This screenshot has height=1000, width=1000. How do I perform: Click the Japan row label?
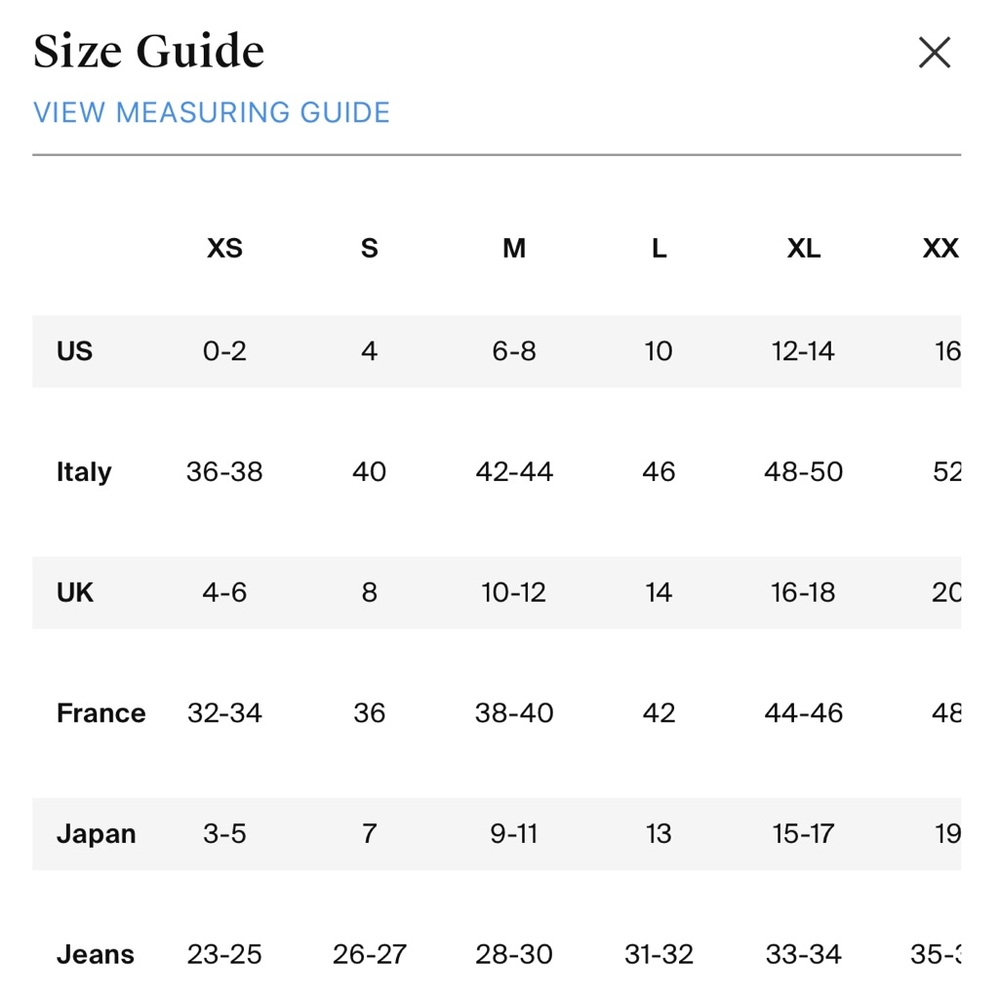pos(96,834)
